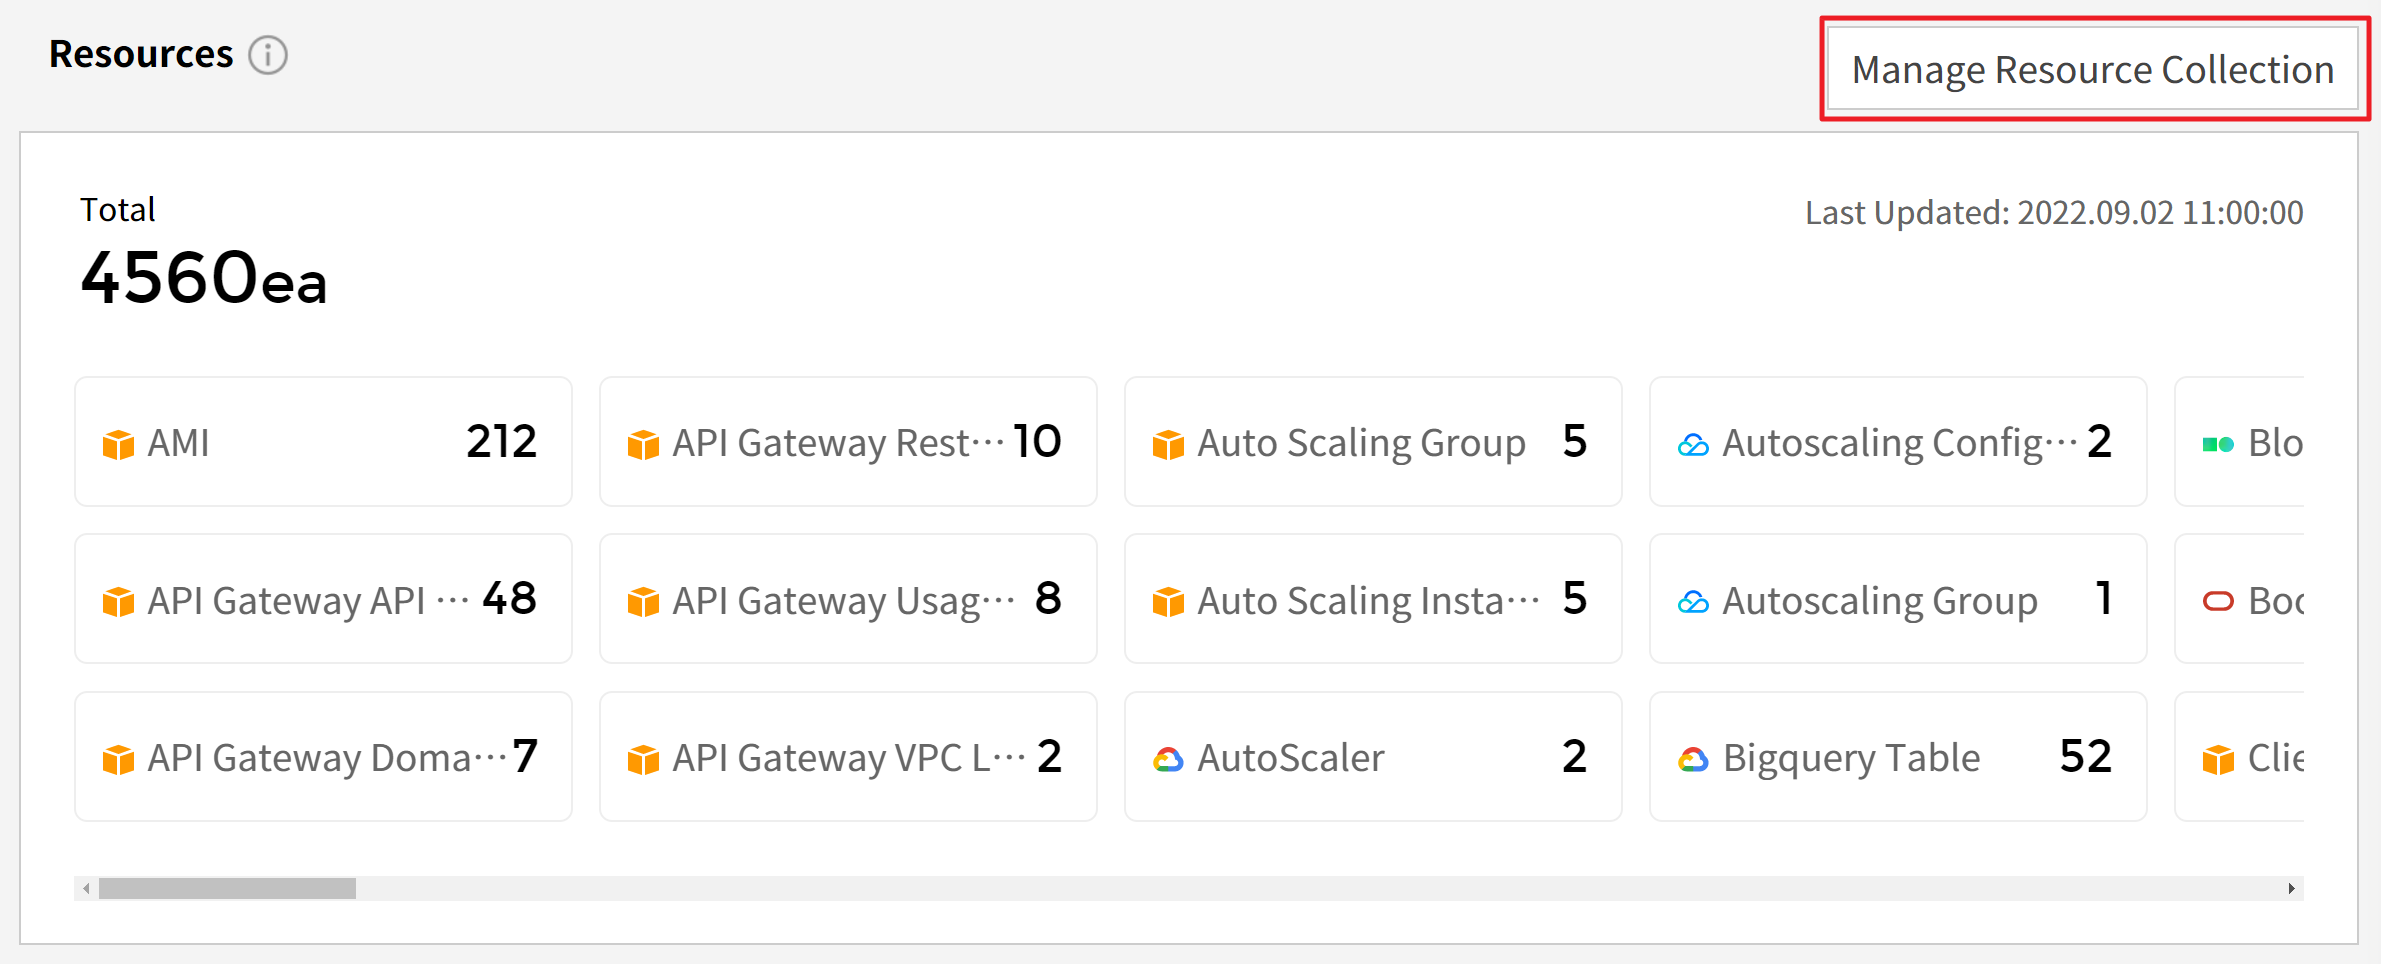Click the cloud icon beside Autoscaling Group
The width and height of the screenshot is (2381, 964).
click(x=1693, y=602)
